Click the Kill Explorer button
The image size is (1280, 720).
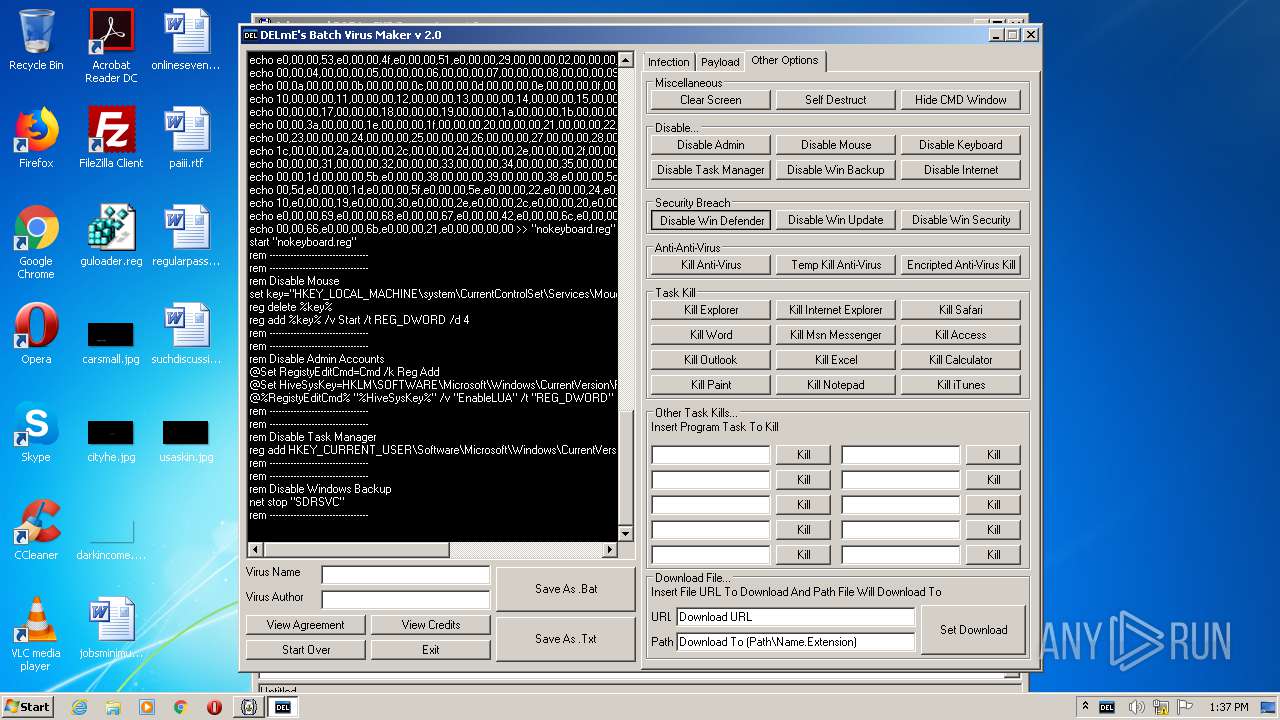tap(710, 310)
